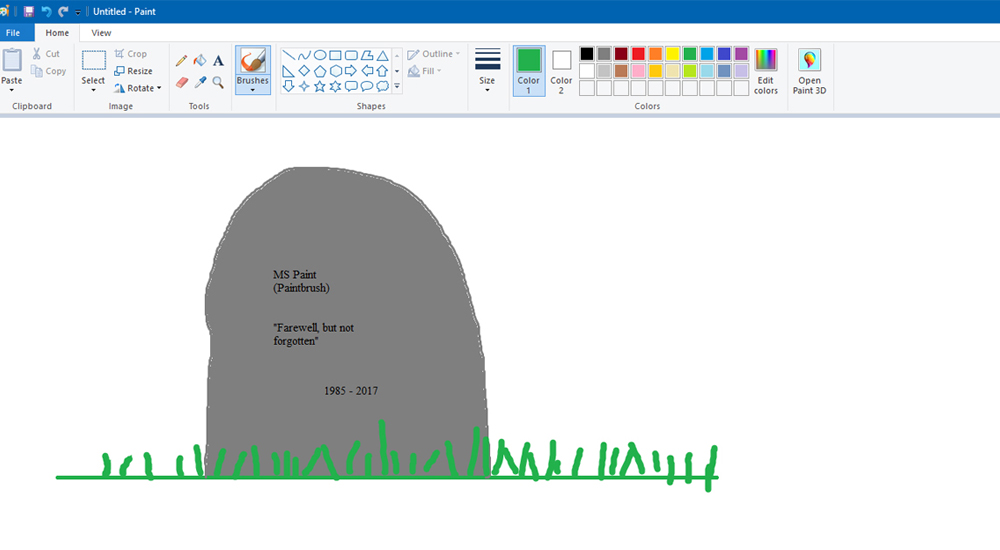This screenshot has width=1000, height=550.
Task: Choose the Triangle shape
Action: tap(382, 56)
